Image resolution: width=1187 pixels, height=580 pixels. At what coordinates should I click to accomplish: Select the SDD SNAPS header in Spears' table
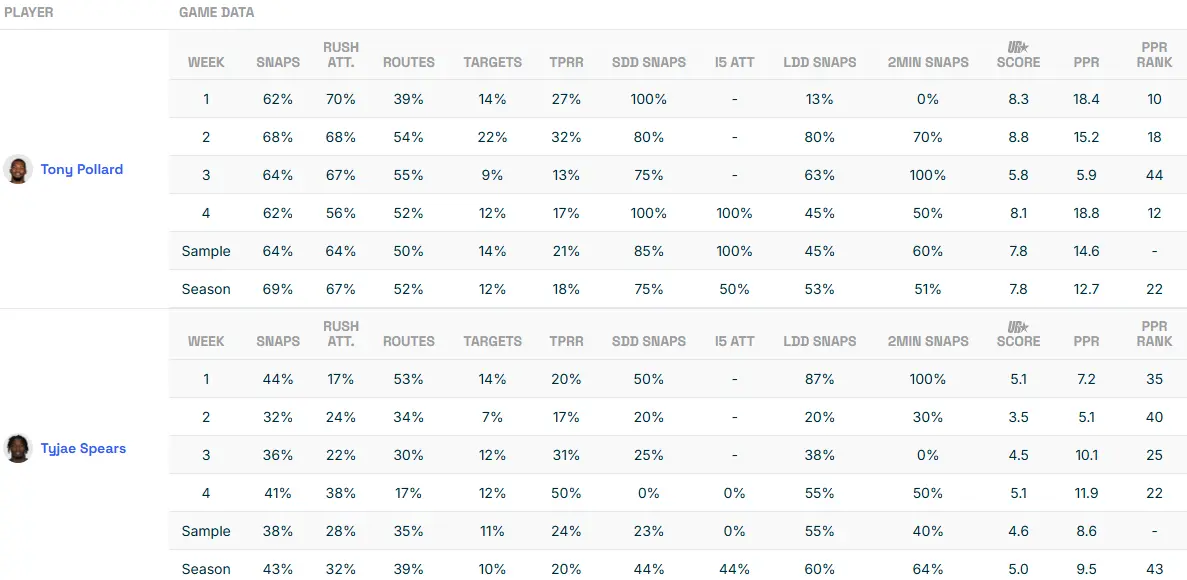(649, 341)
